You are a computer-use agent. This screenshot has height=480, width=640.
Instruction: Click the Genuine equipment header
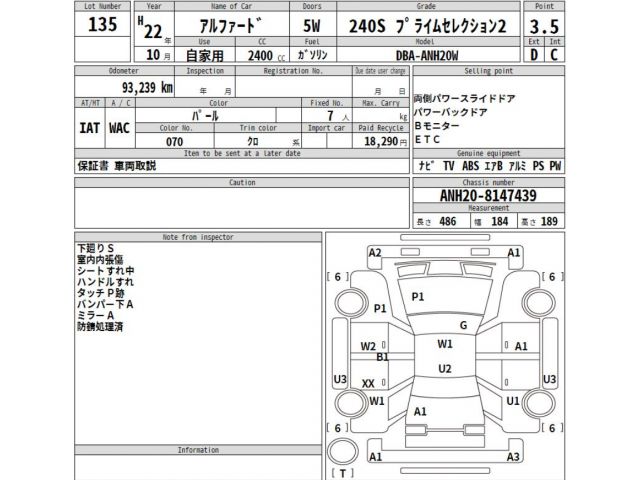tap(489, 153)
